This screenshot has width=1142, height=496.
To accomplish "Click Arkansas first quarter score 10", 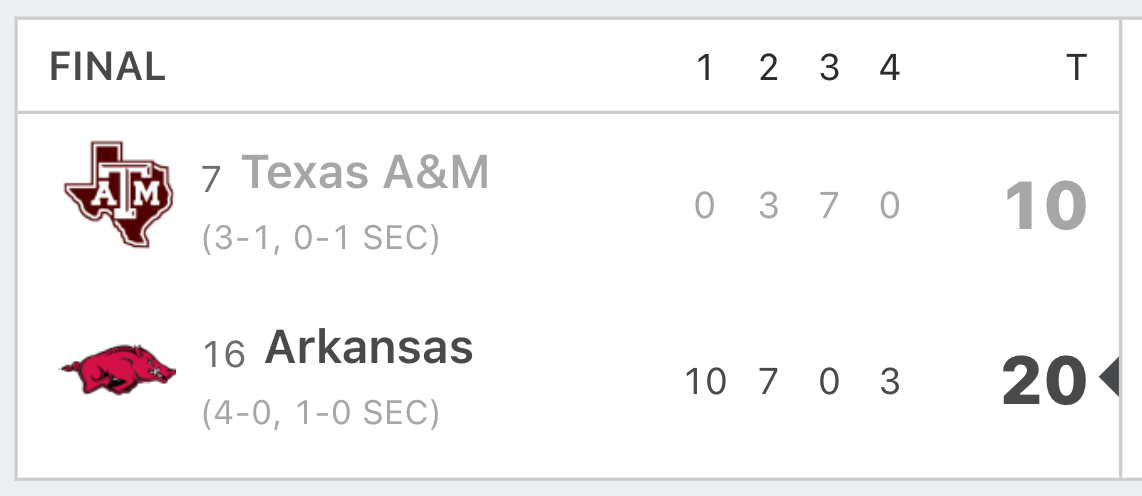I will 706,382.
